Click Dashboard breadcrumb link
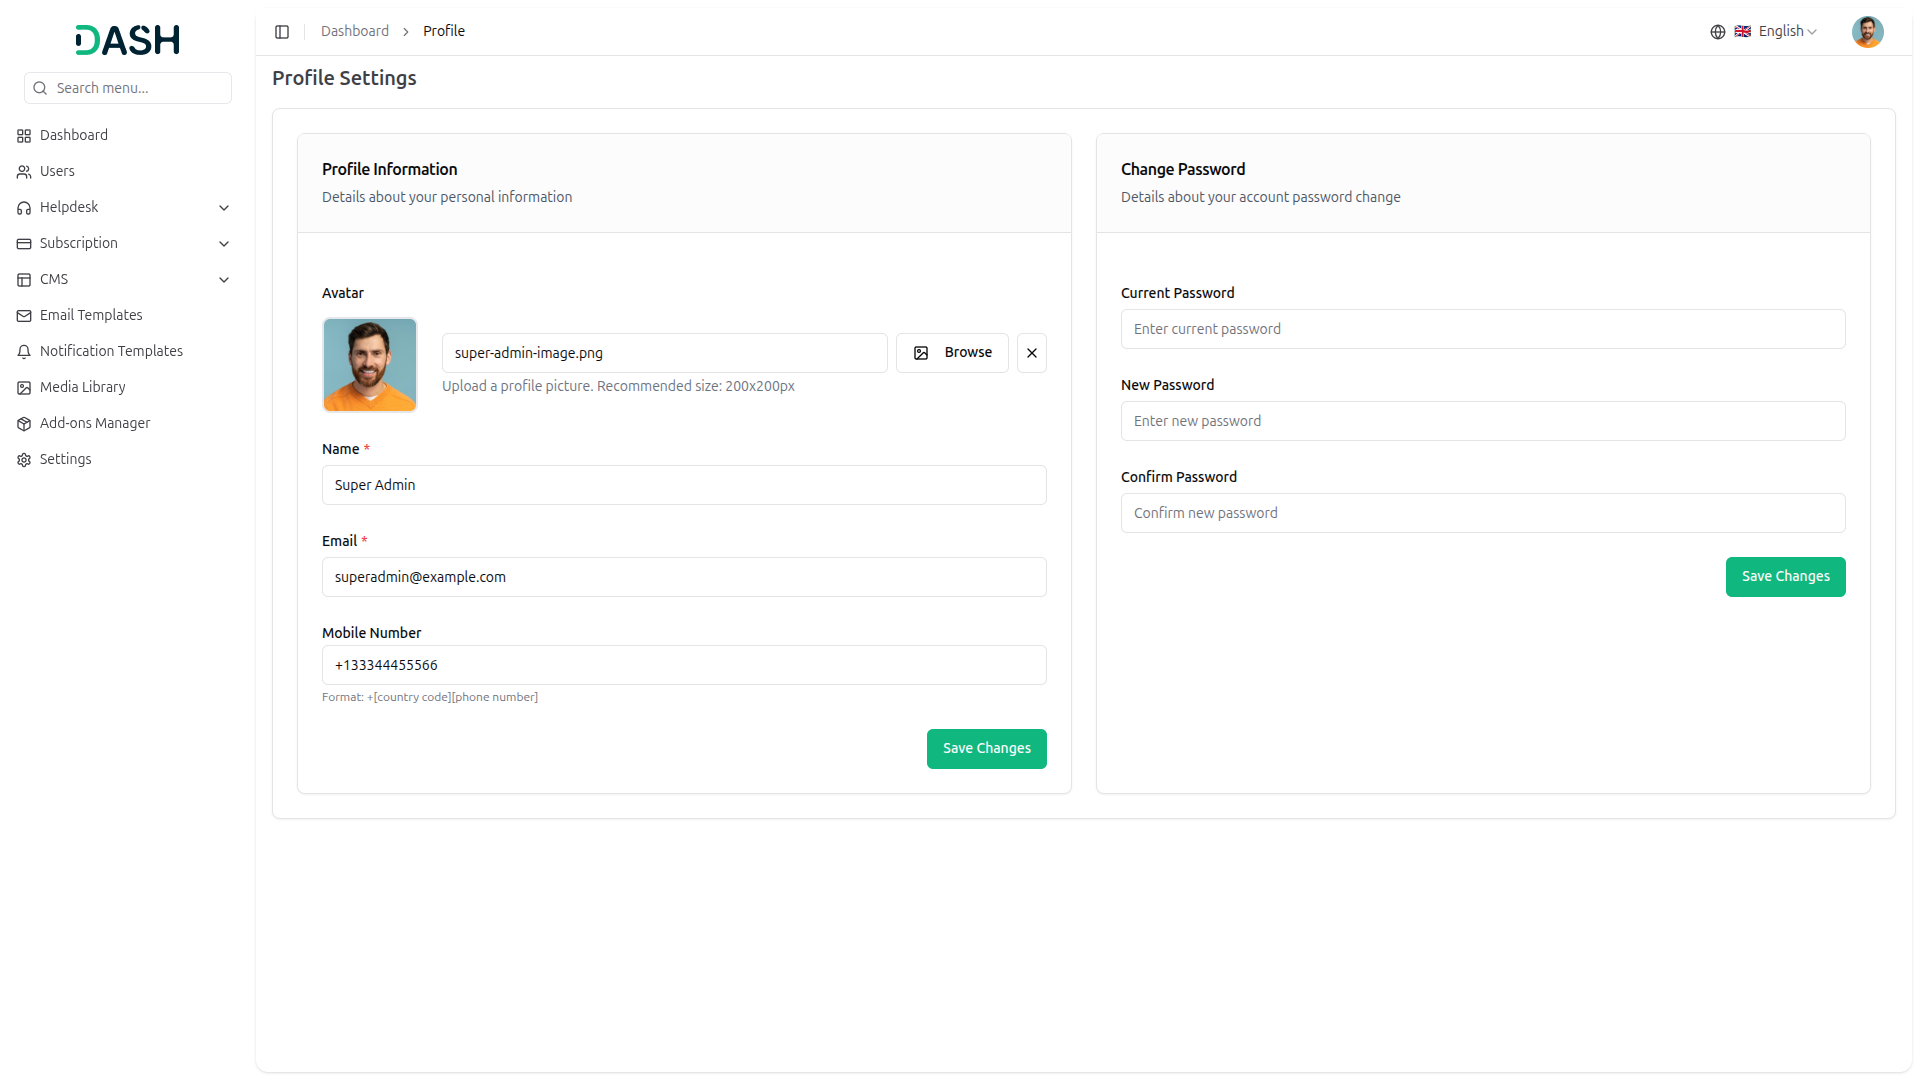Viewport: 1920px width, 1080px height. click(354, 32)
